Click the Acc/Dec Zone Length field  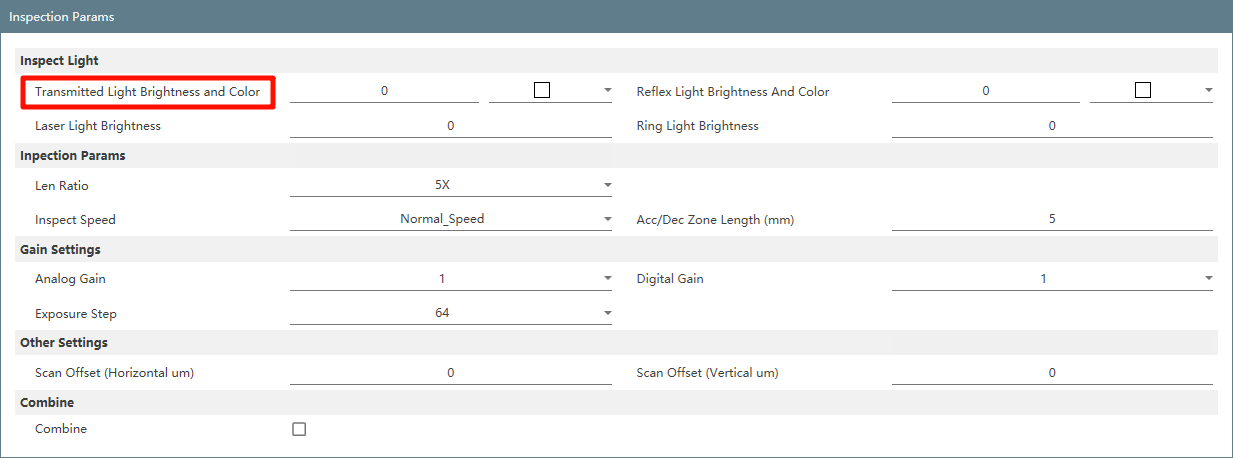coord(1052,219)
